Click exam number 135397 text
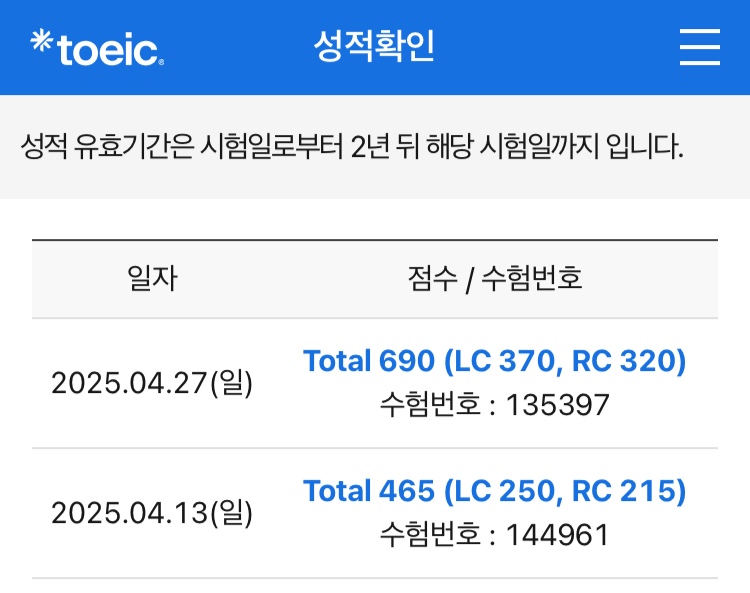 point(557,405)
